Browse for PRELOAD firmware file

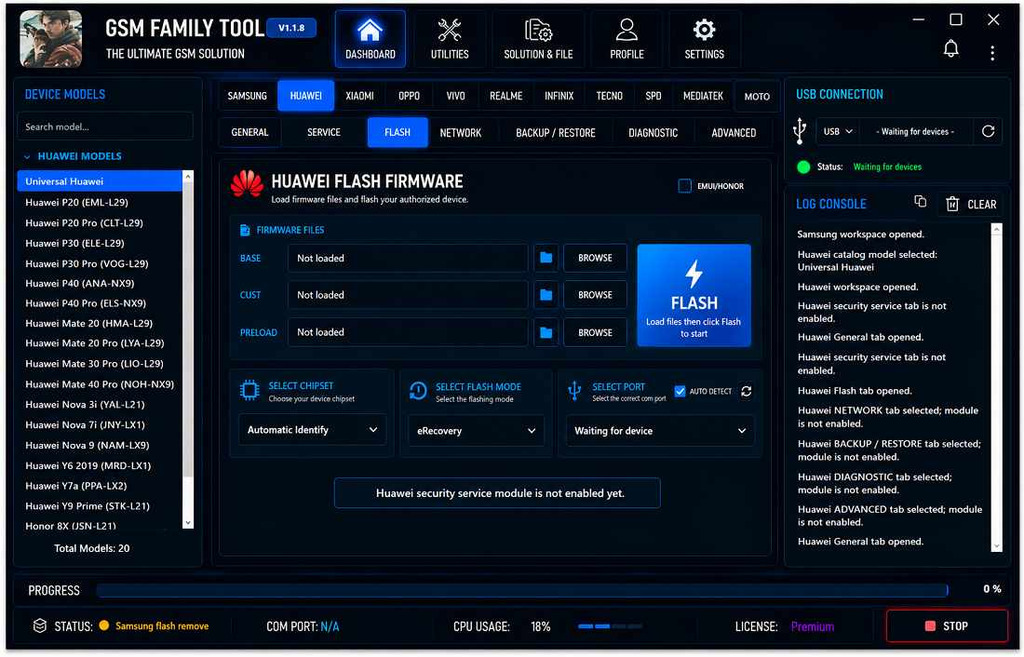[x=595, y=333]
